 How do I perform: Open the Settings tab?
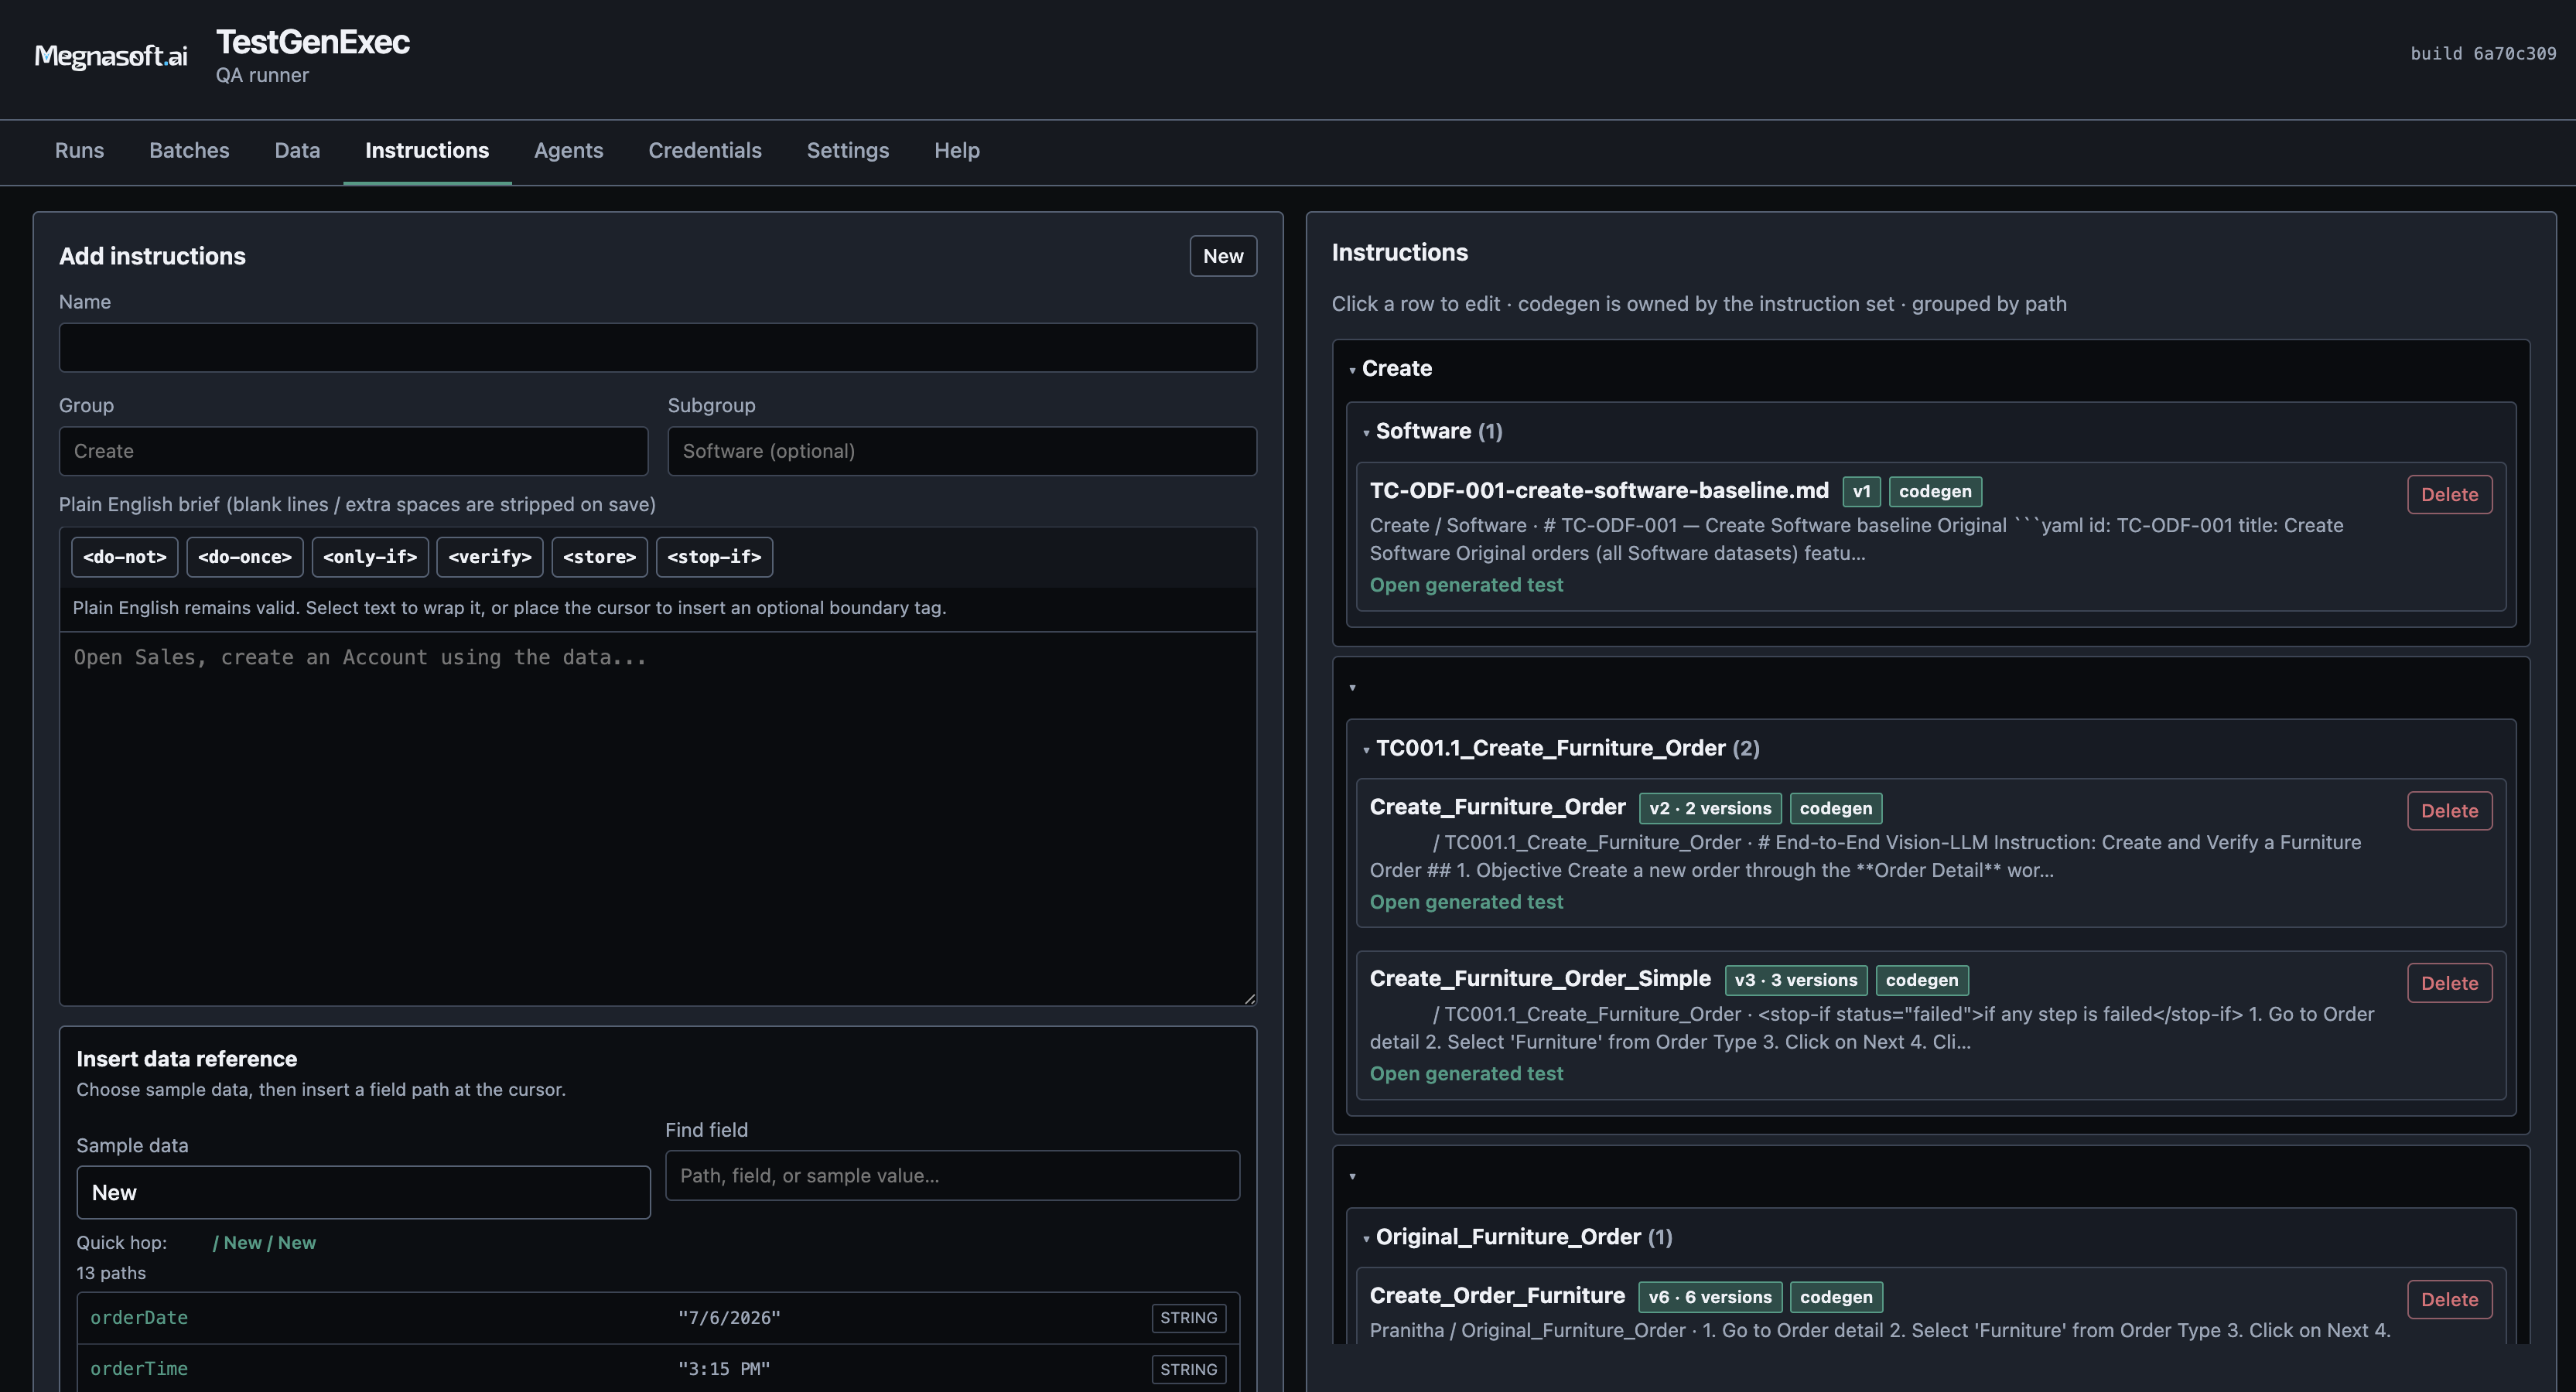(848, 150)
